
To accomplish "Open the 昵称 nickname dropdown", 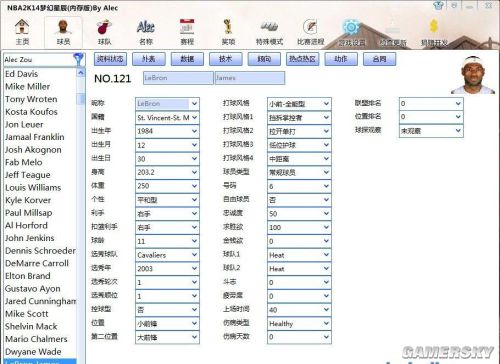I will pyautogui.click(x=167, y=104).
